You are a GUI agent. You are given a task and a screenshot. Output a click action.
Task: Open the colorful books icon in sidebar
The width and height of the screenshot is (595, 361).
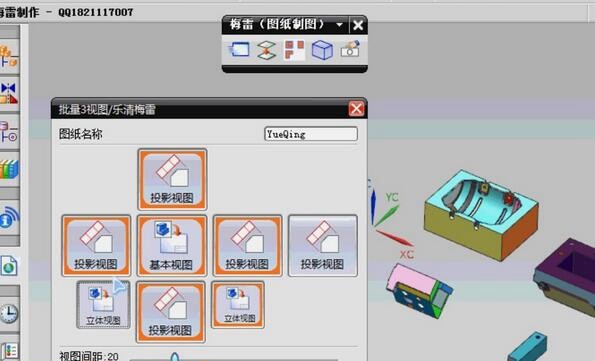point(9,169)
